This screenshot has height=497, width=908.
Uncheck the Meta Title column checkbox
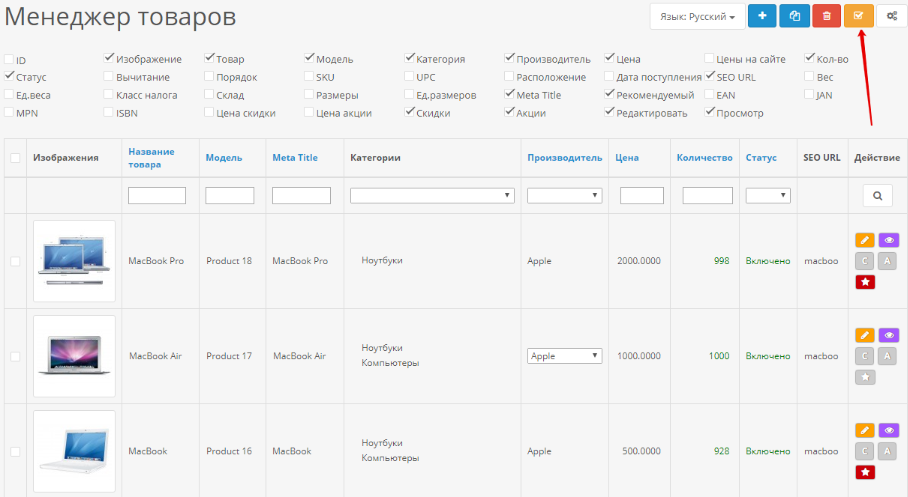tap(510, 95)
